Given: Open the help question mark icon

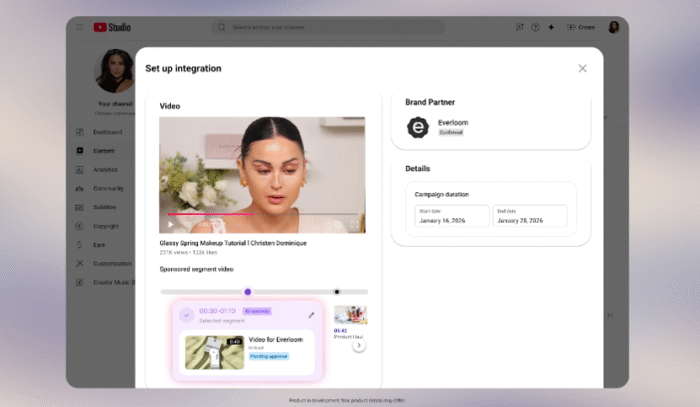Looking at the screenshot, I should tap(535, 27).
